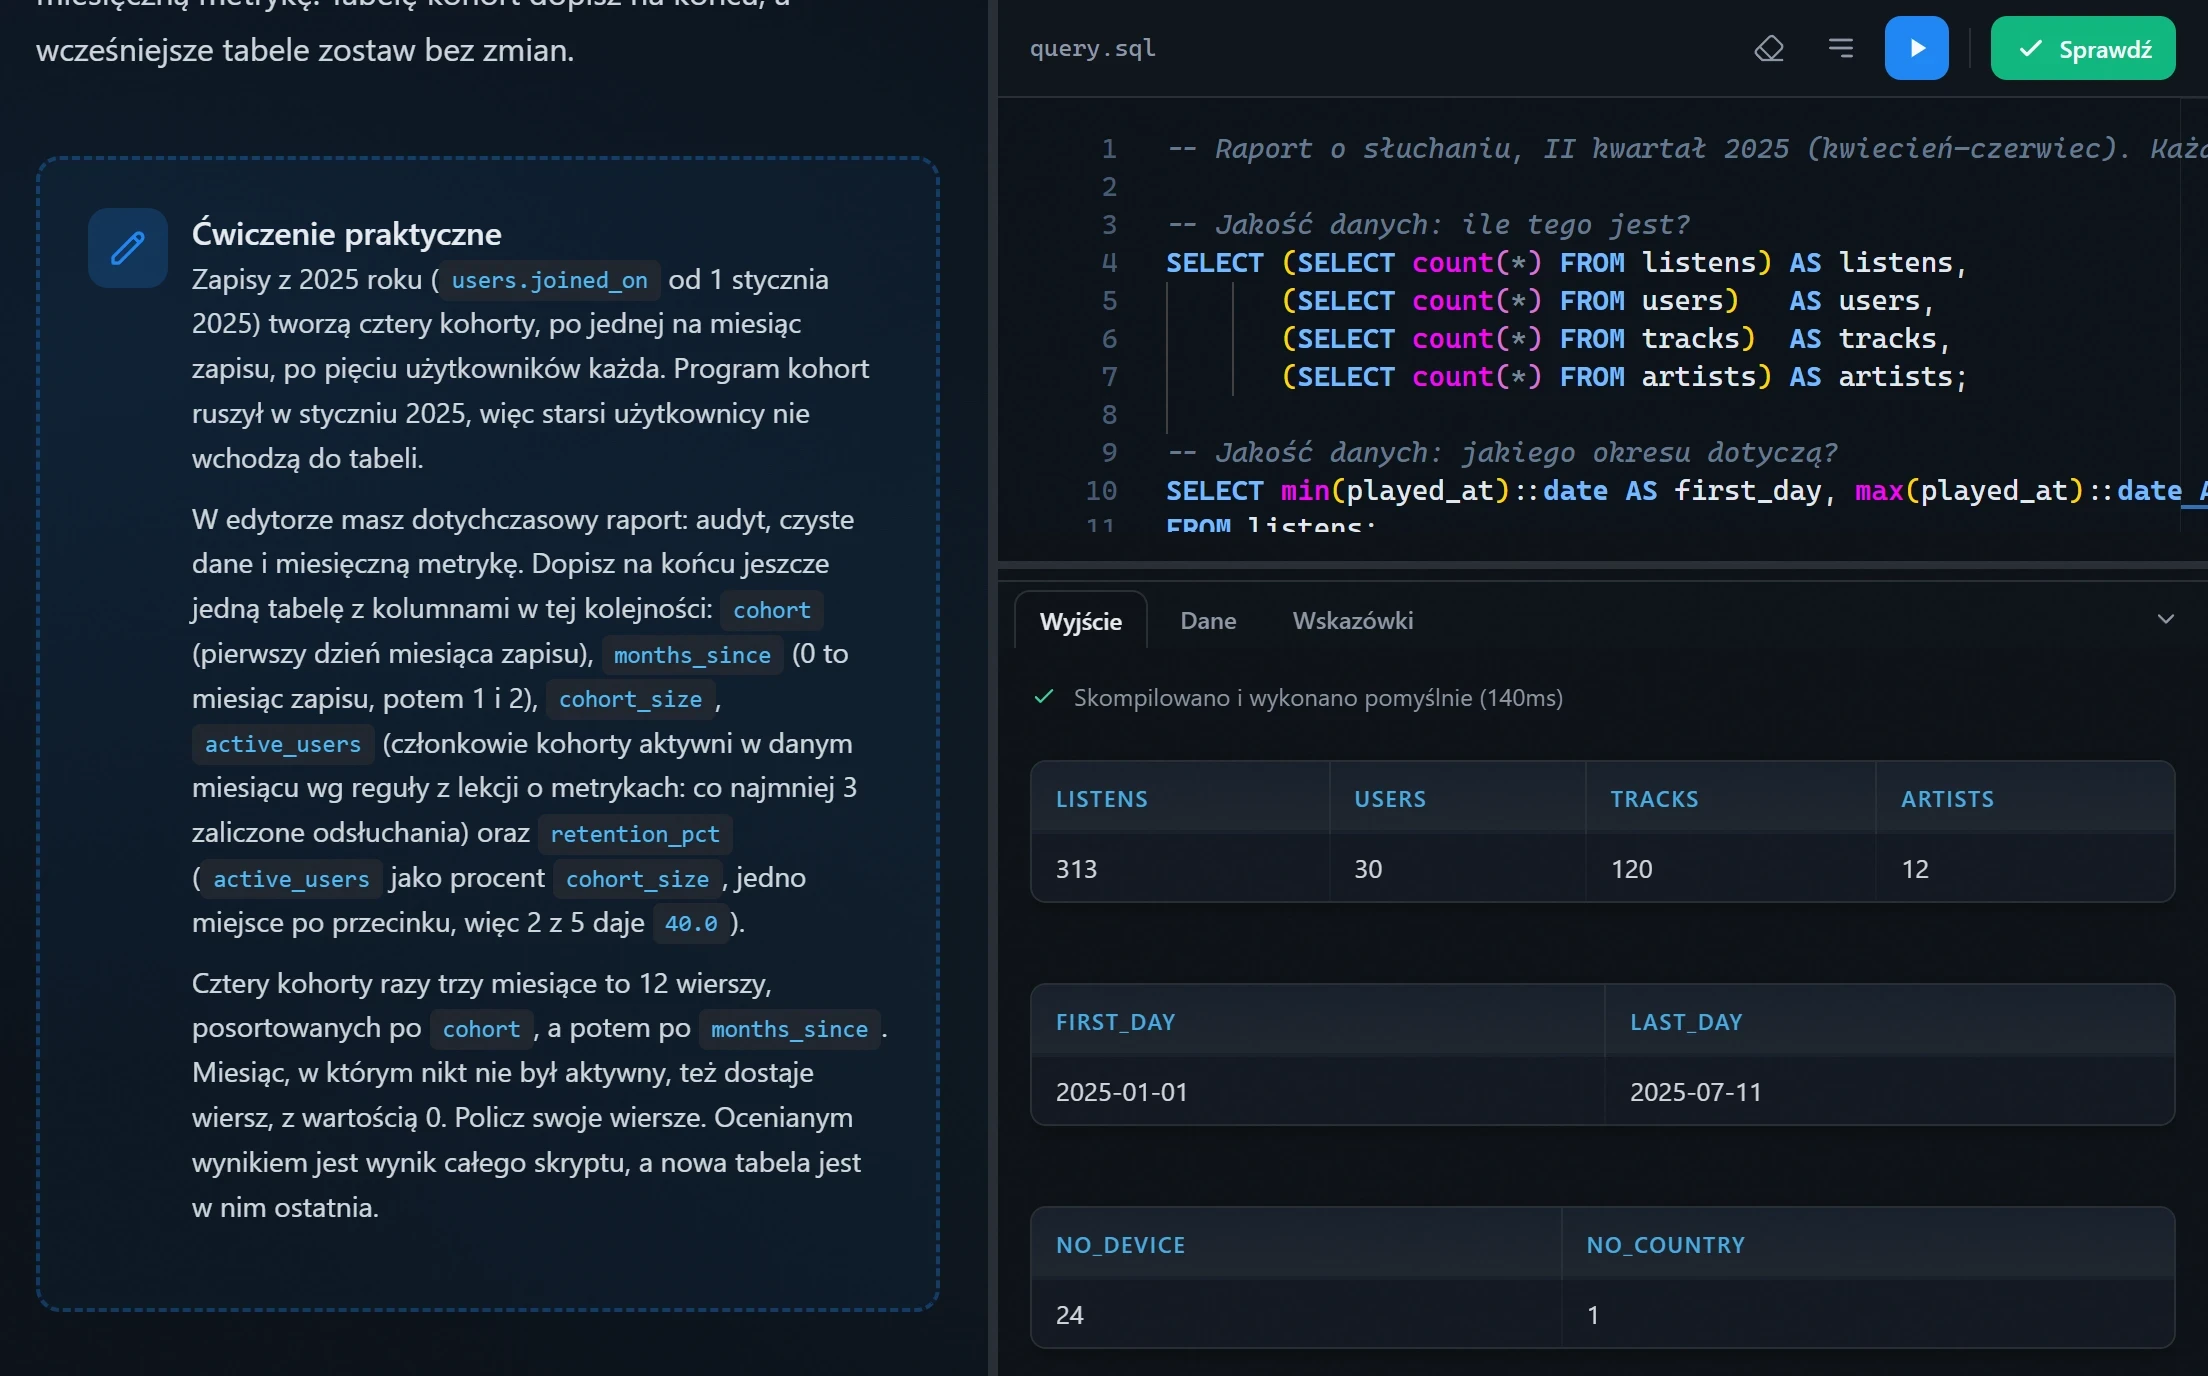Viewport: 2208px width, 1376px height.
Task: Click the 40.0 code tag
Action: 690,923
